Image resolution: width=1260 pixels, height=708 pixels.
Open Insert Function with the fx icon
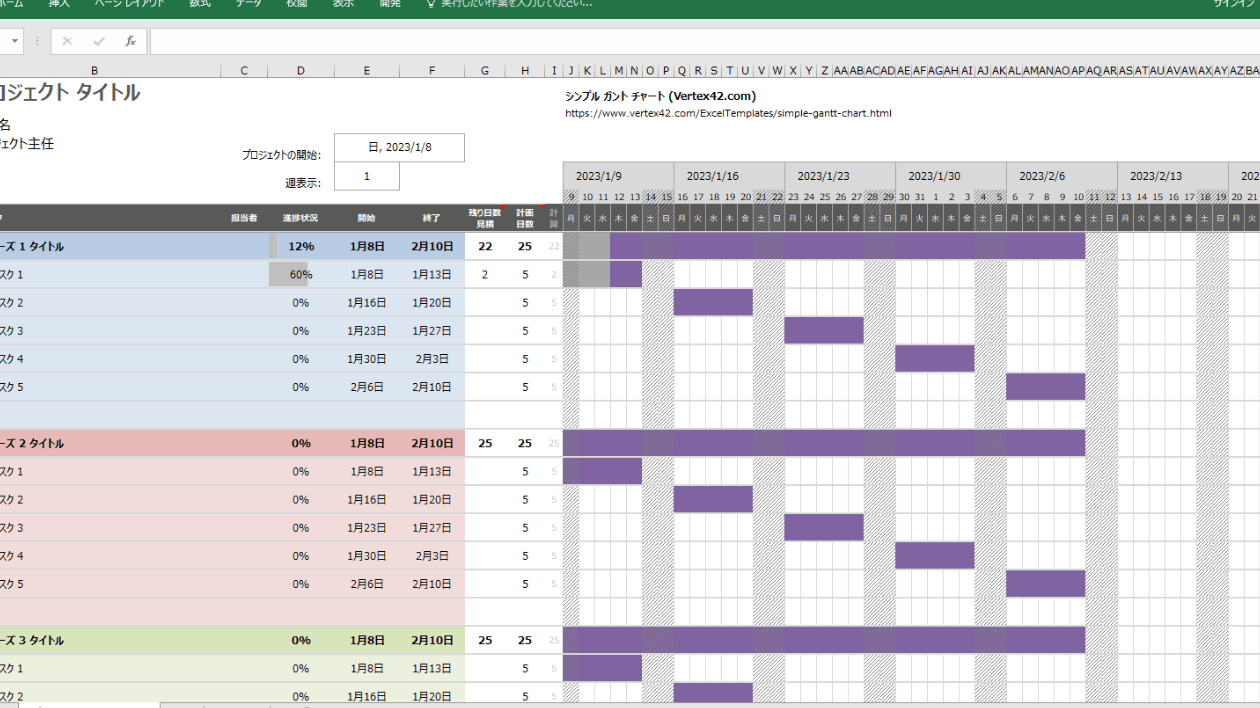click(x=130, y=41)
